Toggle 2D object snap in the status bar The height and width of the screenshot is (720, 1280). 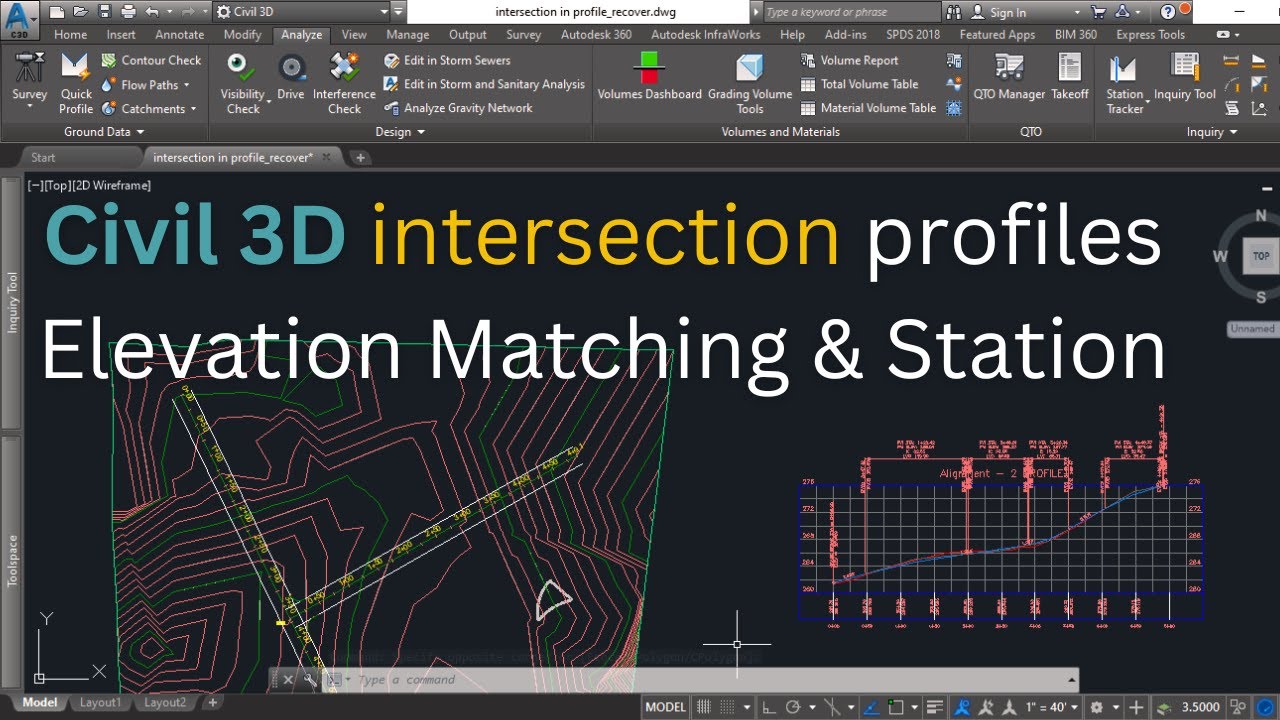[896, 707]
